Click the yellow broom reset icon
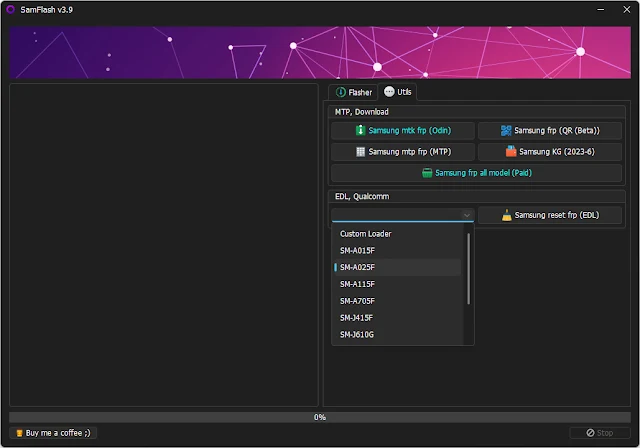Screen dimensions: 640x448 (507, 215)
